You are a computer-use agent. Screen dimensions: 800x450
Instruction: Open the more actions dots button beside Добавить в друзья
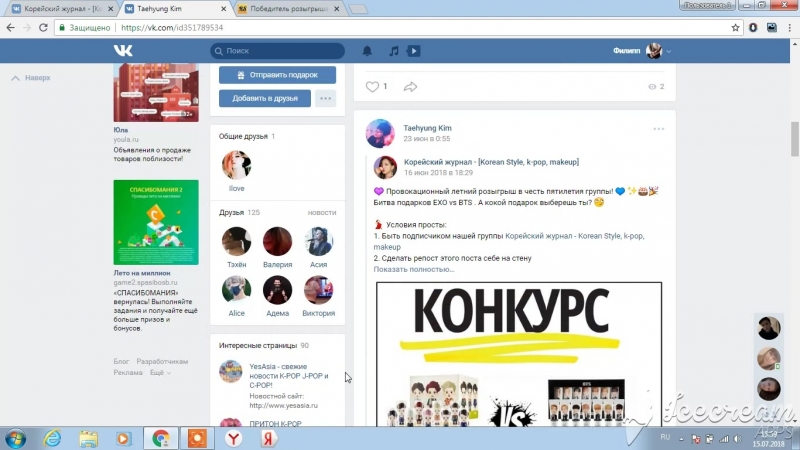tap(326, 98)
